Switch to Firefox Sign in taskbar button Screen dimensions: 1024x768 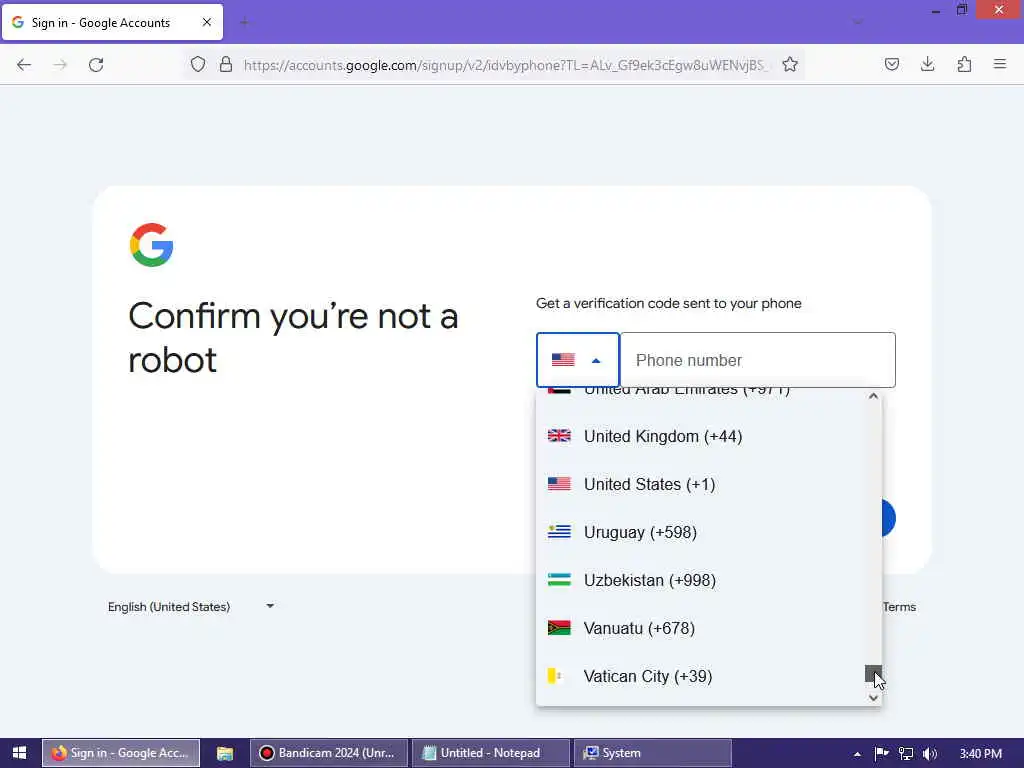pyautogui.click(x=121, y=753)
